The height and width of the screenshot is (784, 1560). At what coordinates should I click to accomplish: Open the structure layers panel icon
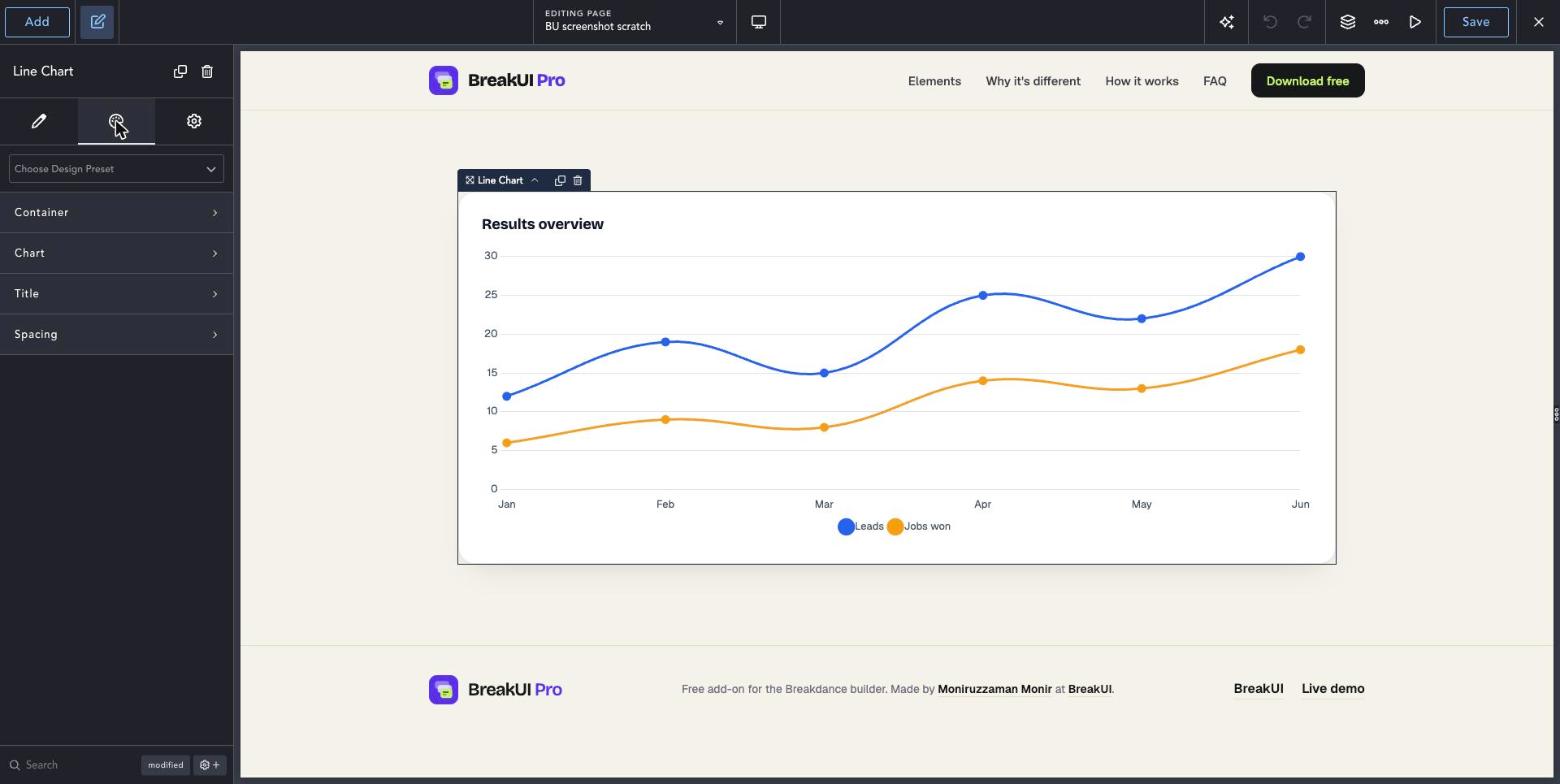pyautogui.click(x=1348, y=22)
